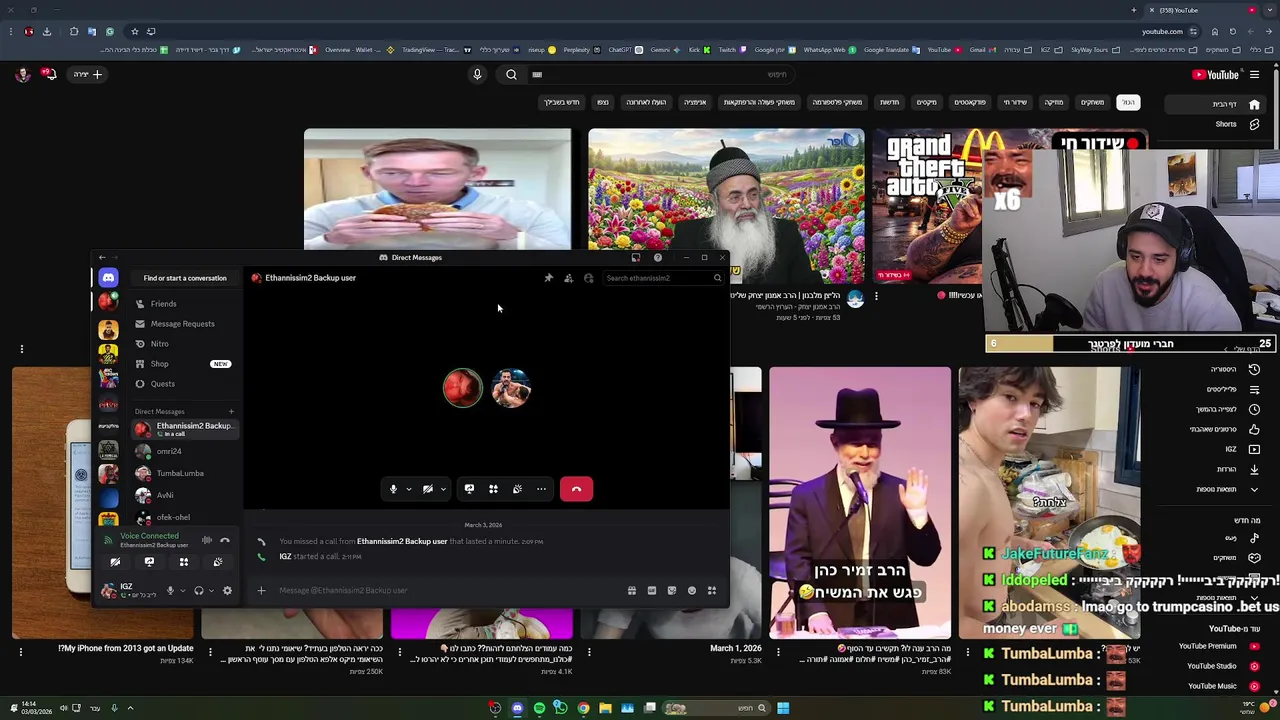Open emoji picker in message bar
1280x720 pixels.
(692, 590)
